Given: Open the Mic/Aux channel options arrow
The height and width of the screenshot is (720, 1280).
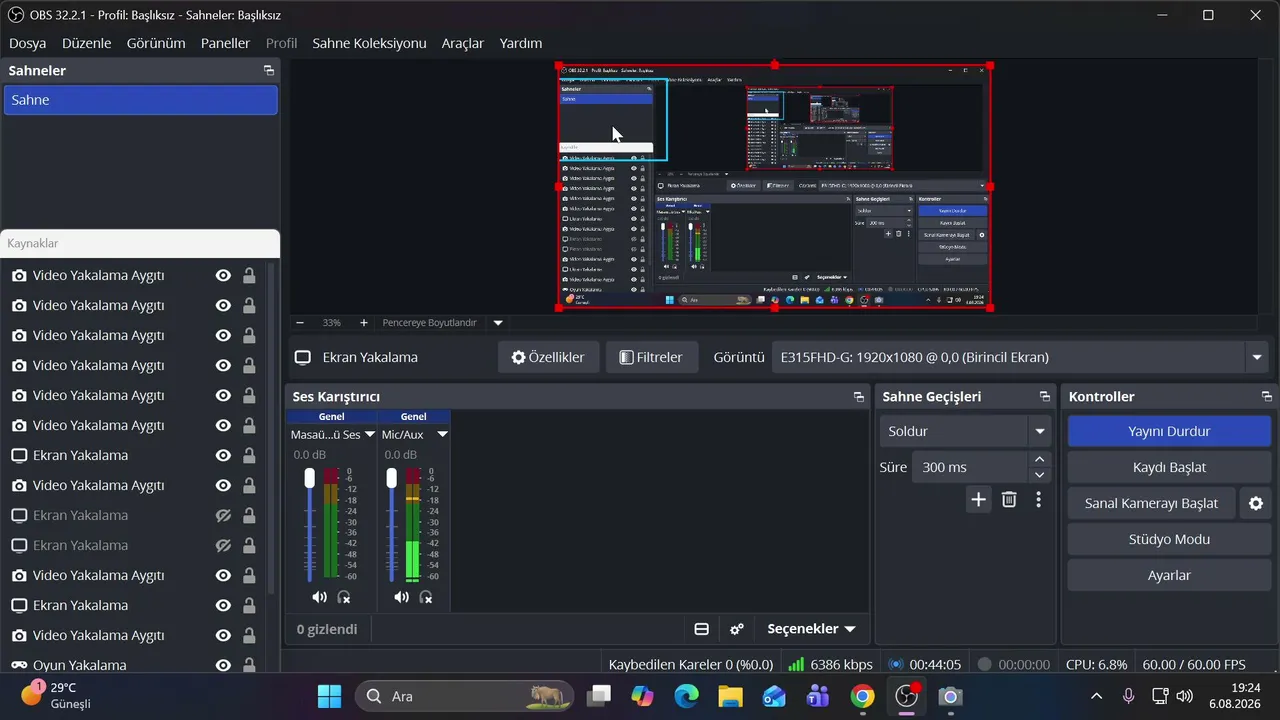Looking at the screenshot, I should (x=442, y=435).
